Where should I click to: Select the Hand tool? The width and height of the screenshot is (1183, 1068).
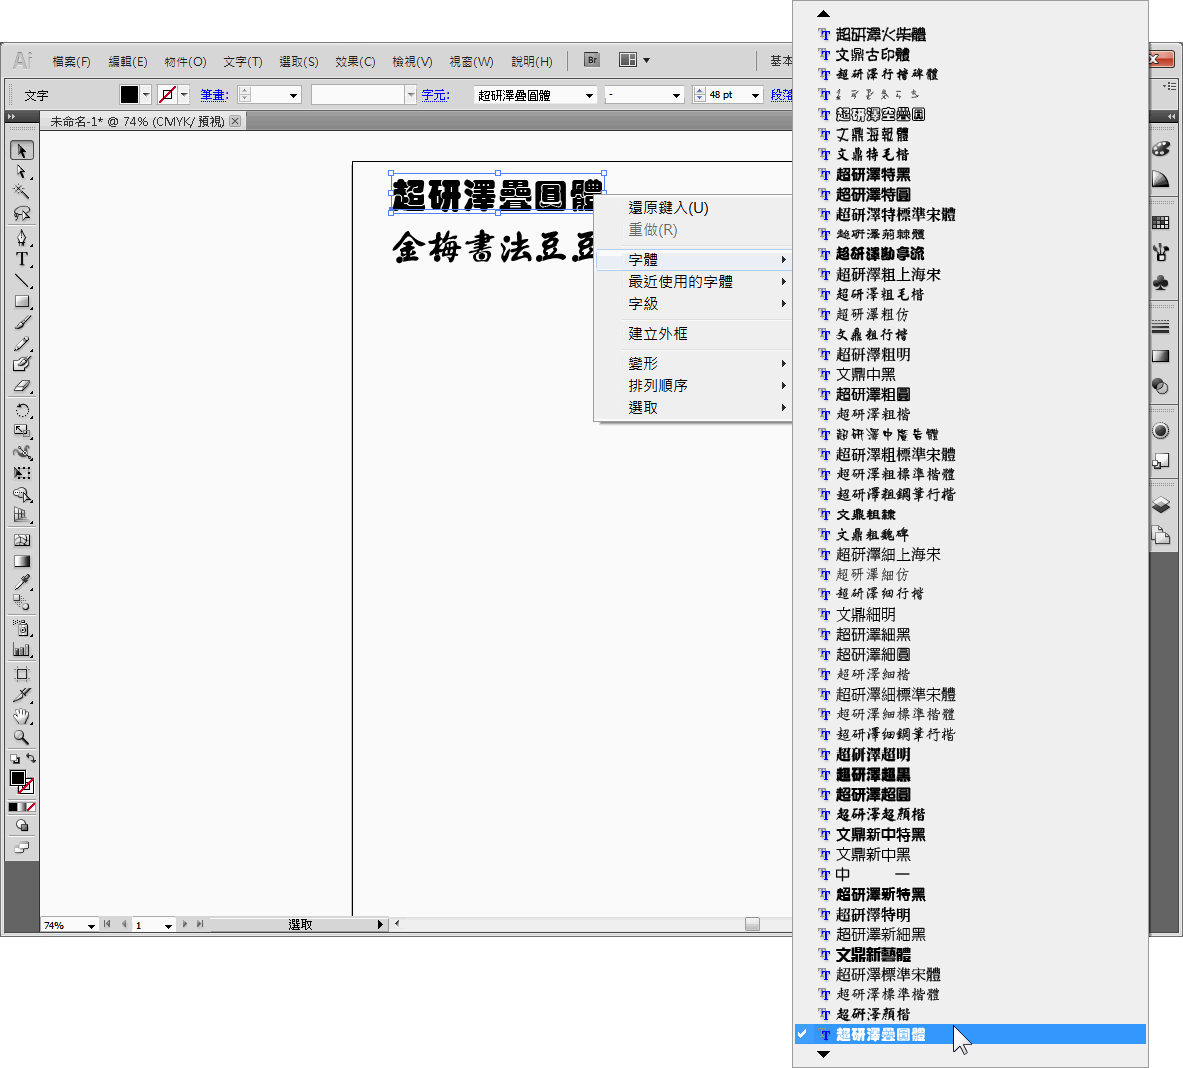click(21, 716)
